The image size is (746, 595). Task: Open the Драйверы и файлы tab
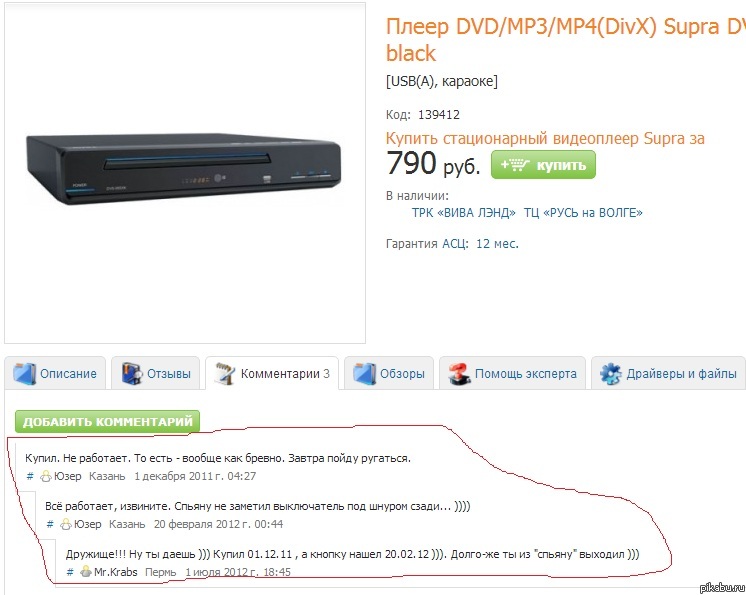(x=668, y=373)
